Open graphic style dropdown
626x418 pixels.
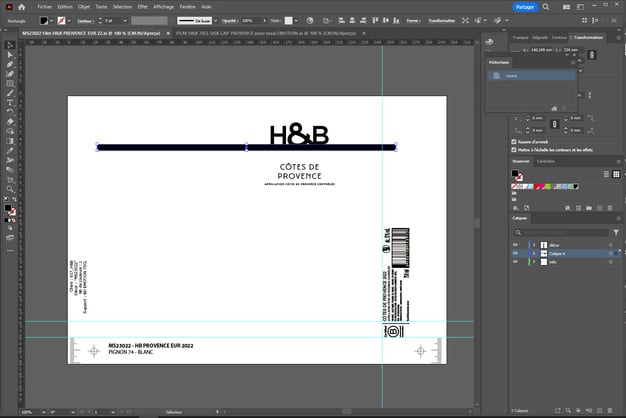coord(296,21)
